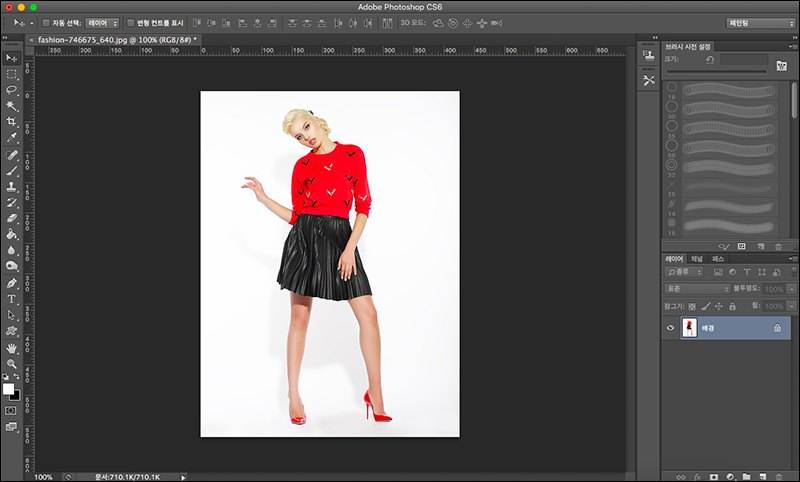Enable the 변형 컨트롤 표시 checkbox
This screenshot has height=482, width=800.
[x=130, y=22]
